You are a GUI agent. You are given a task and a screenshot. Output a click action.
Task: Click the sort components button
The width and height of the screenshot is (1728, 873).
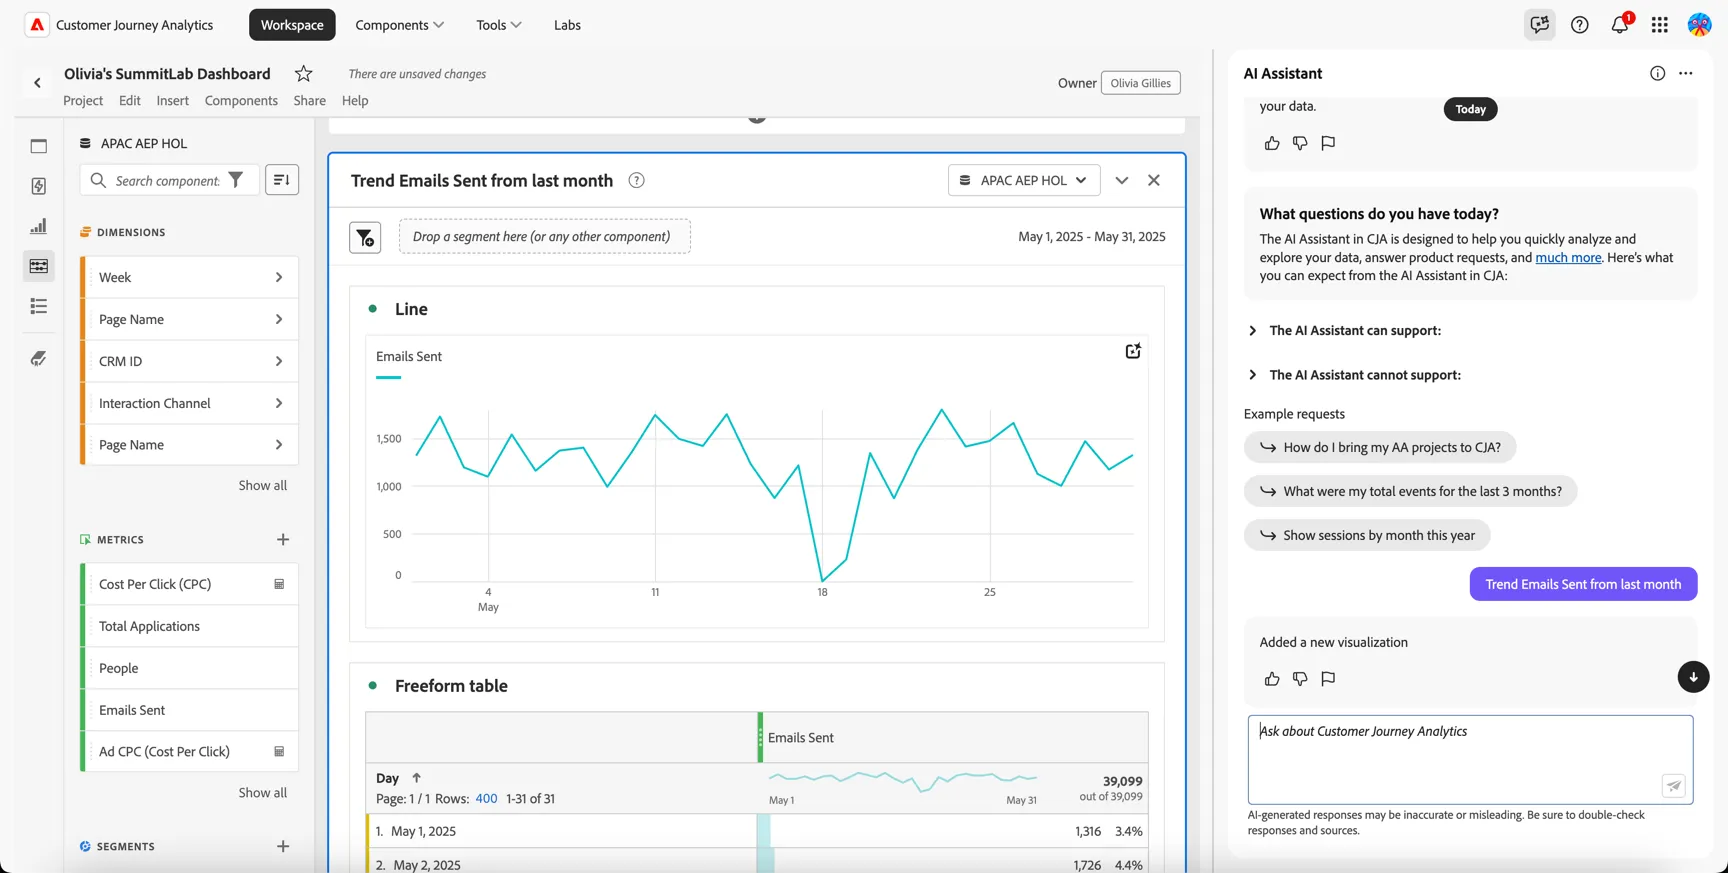click(x=282, y=180)
